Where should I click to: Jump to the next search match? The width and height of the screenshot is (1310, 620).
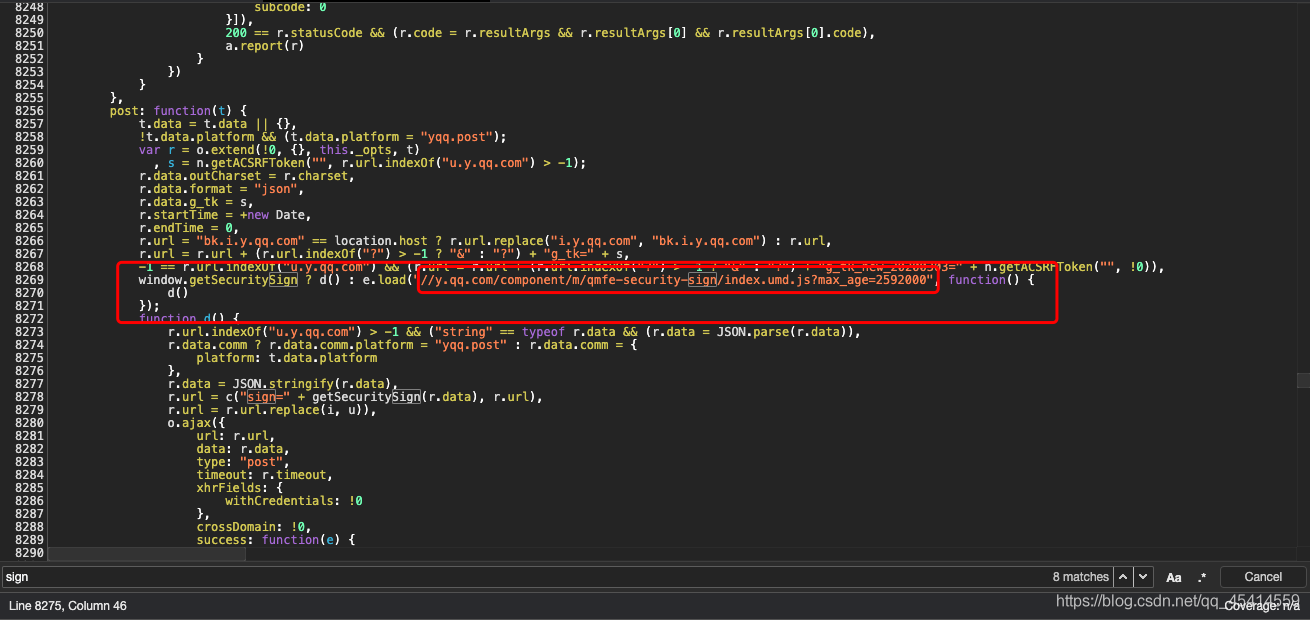click(1143, 577)
